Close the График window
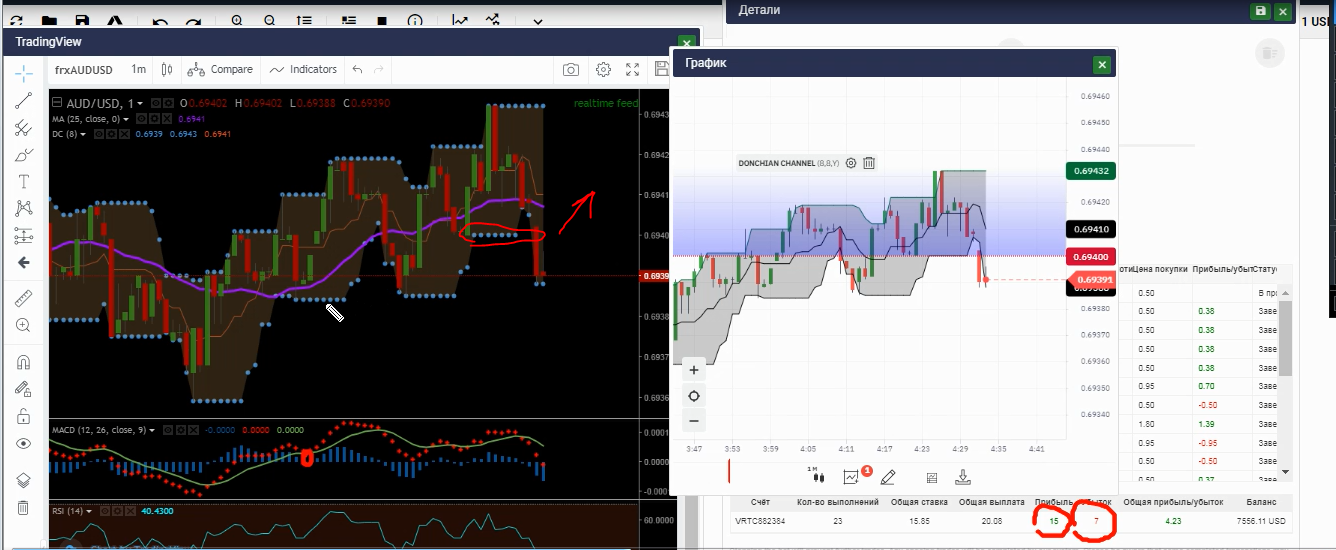Viewport: 1336px width, 550px height. click(1102, 65)
